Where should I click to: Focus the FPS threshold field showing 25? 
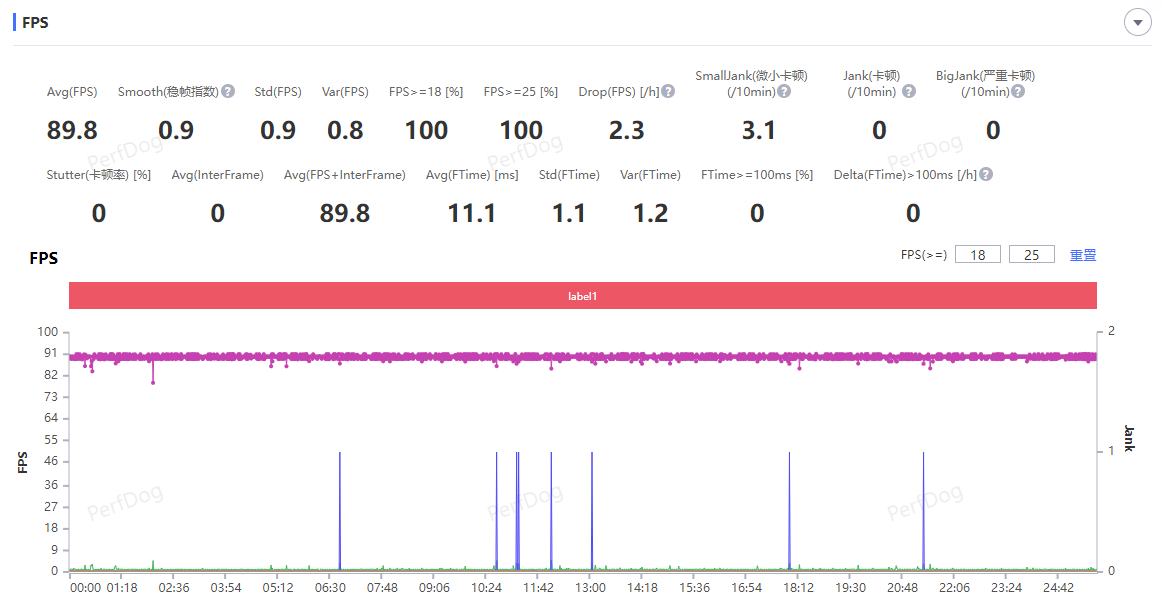click(x=1032, y=255)
